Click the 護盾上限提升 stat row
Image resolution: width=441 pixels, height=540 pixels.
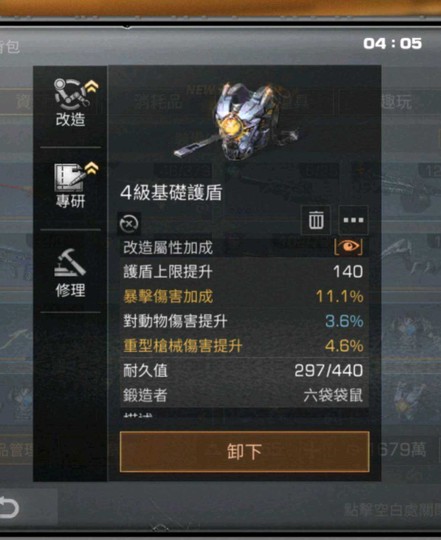[244, 272]
